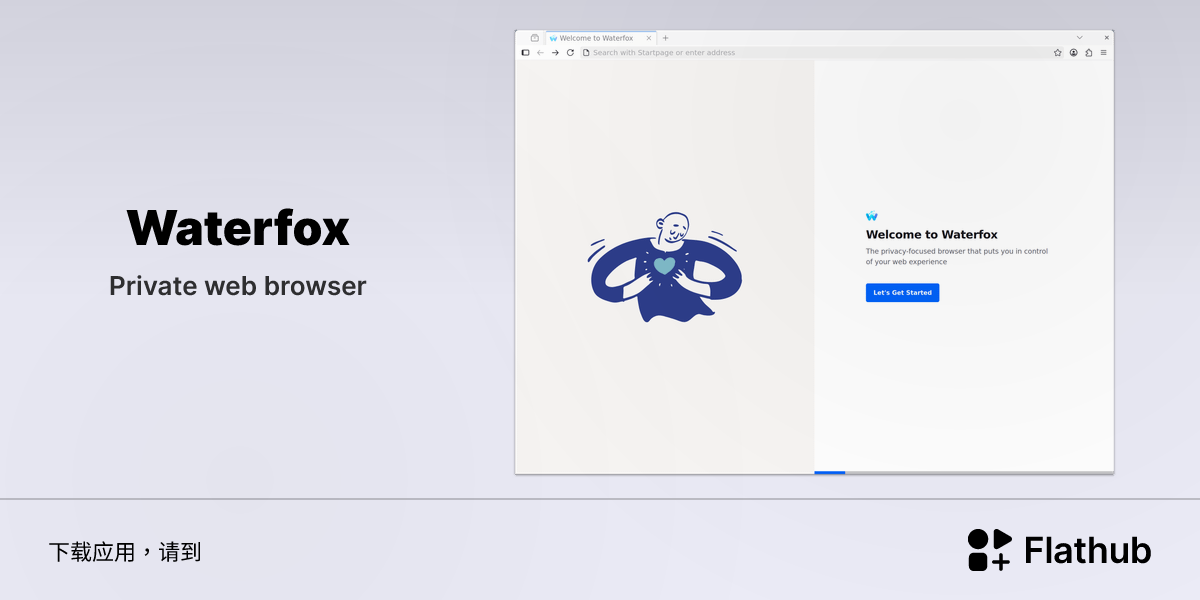1200x600 pixels.
Task: Bookmark this page with the star icon
Action: tap(1057, 52)
